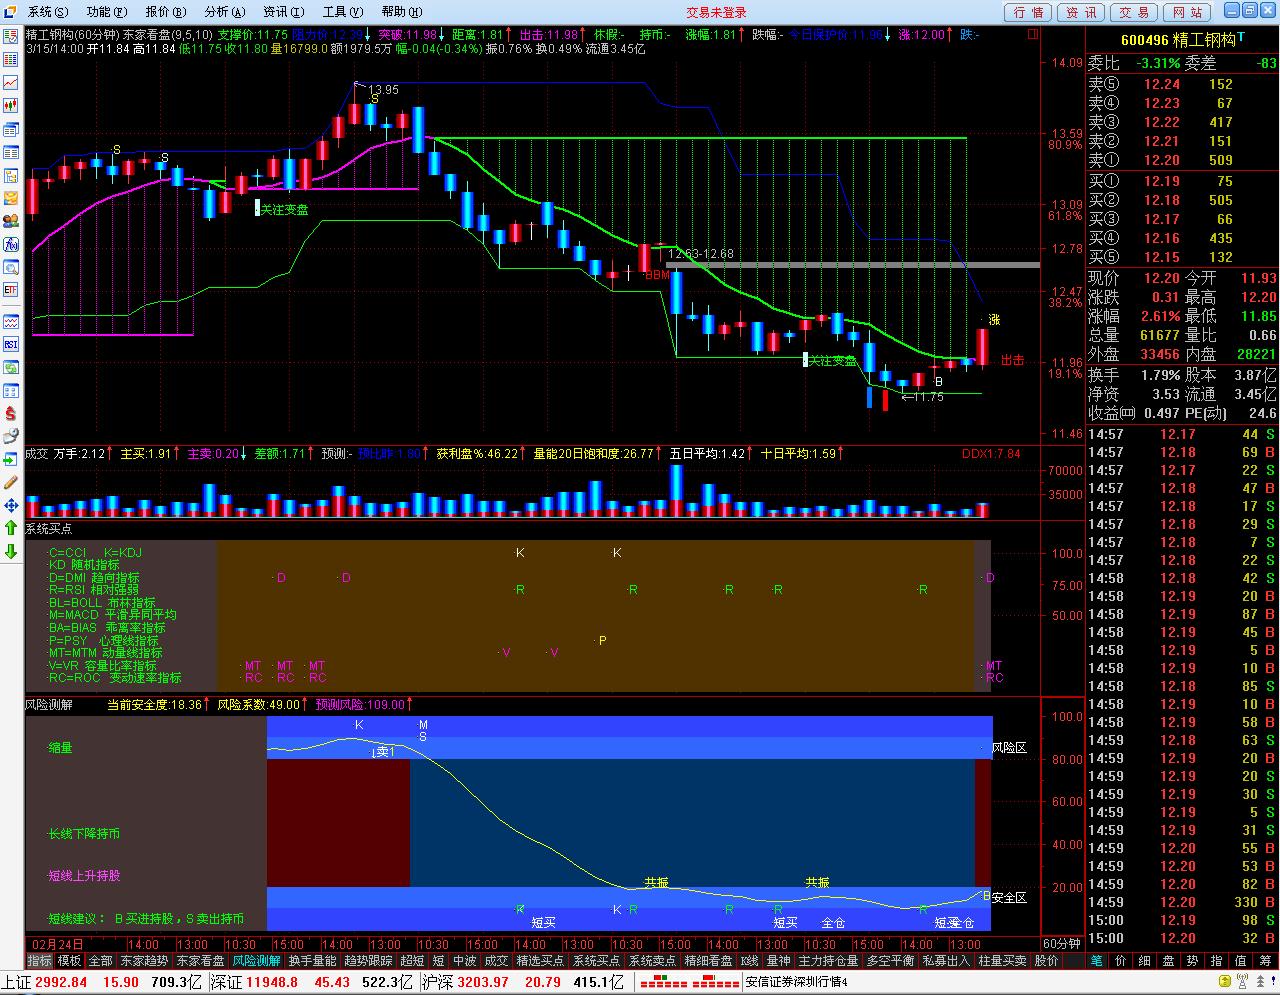Switch to the 模板 tab
Screen dimensions: 1280x995
(x=70, y=961)
